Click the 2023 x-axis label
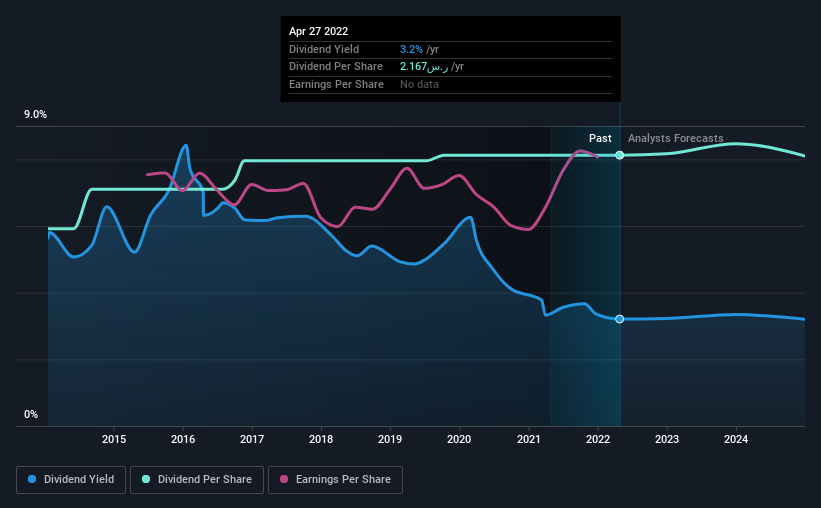Image resolution: width=821 pixels, height=508 pixels. tap(667, 439)
